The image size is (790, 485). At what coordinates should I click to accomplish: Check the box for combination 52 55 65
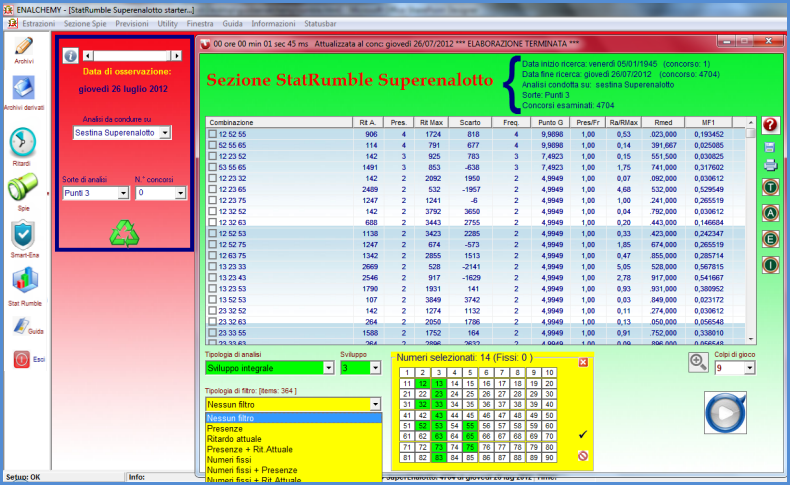(213, 146)
